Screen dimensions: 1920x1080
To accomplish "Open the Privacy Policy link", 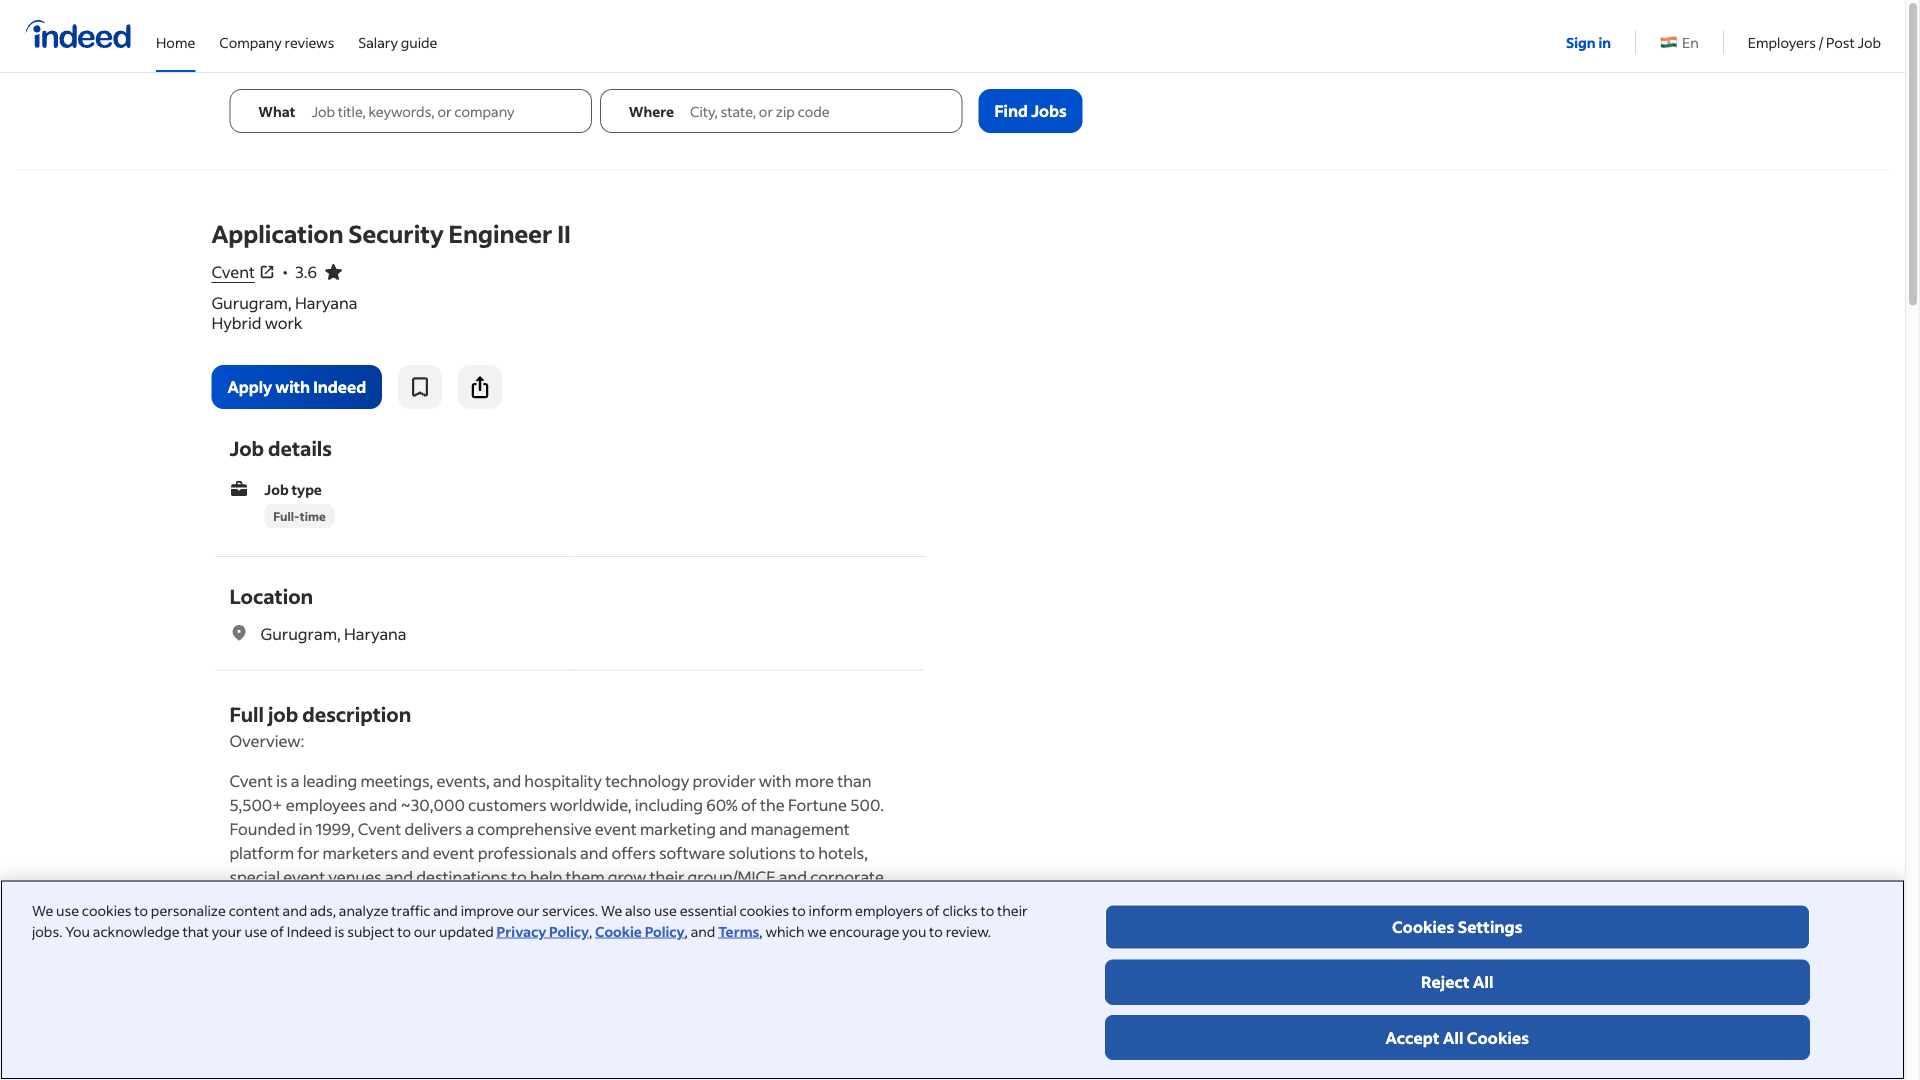I will (x=542, y=932).
